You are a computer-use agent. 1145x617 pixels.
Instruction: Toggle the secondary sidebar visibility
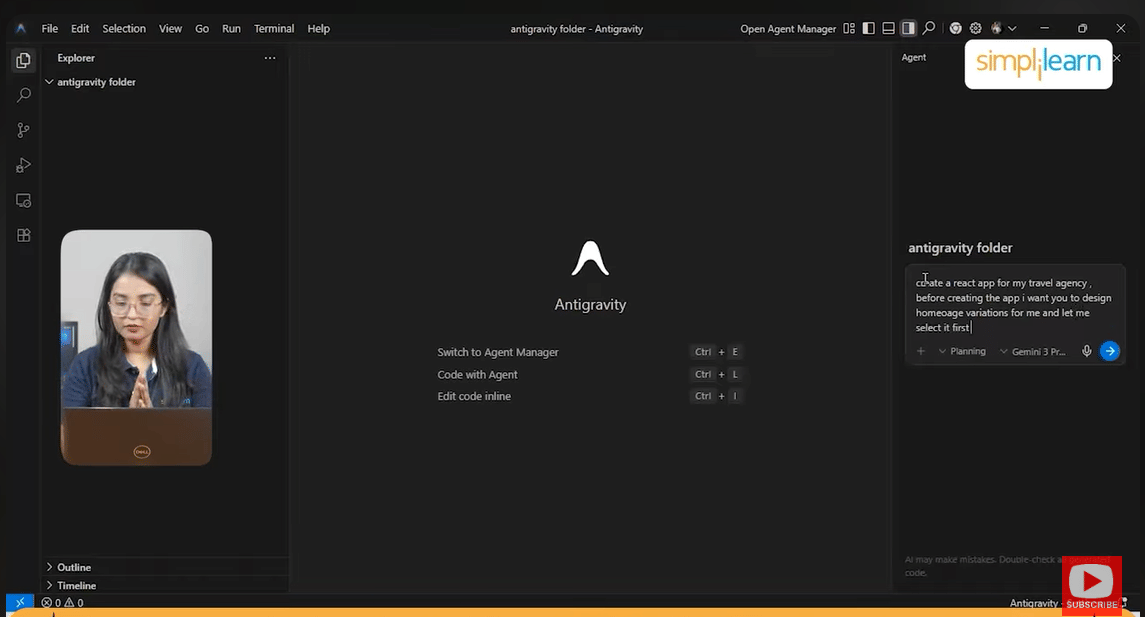[x=908, y=28]
